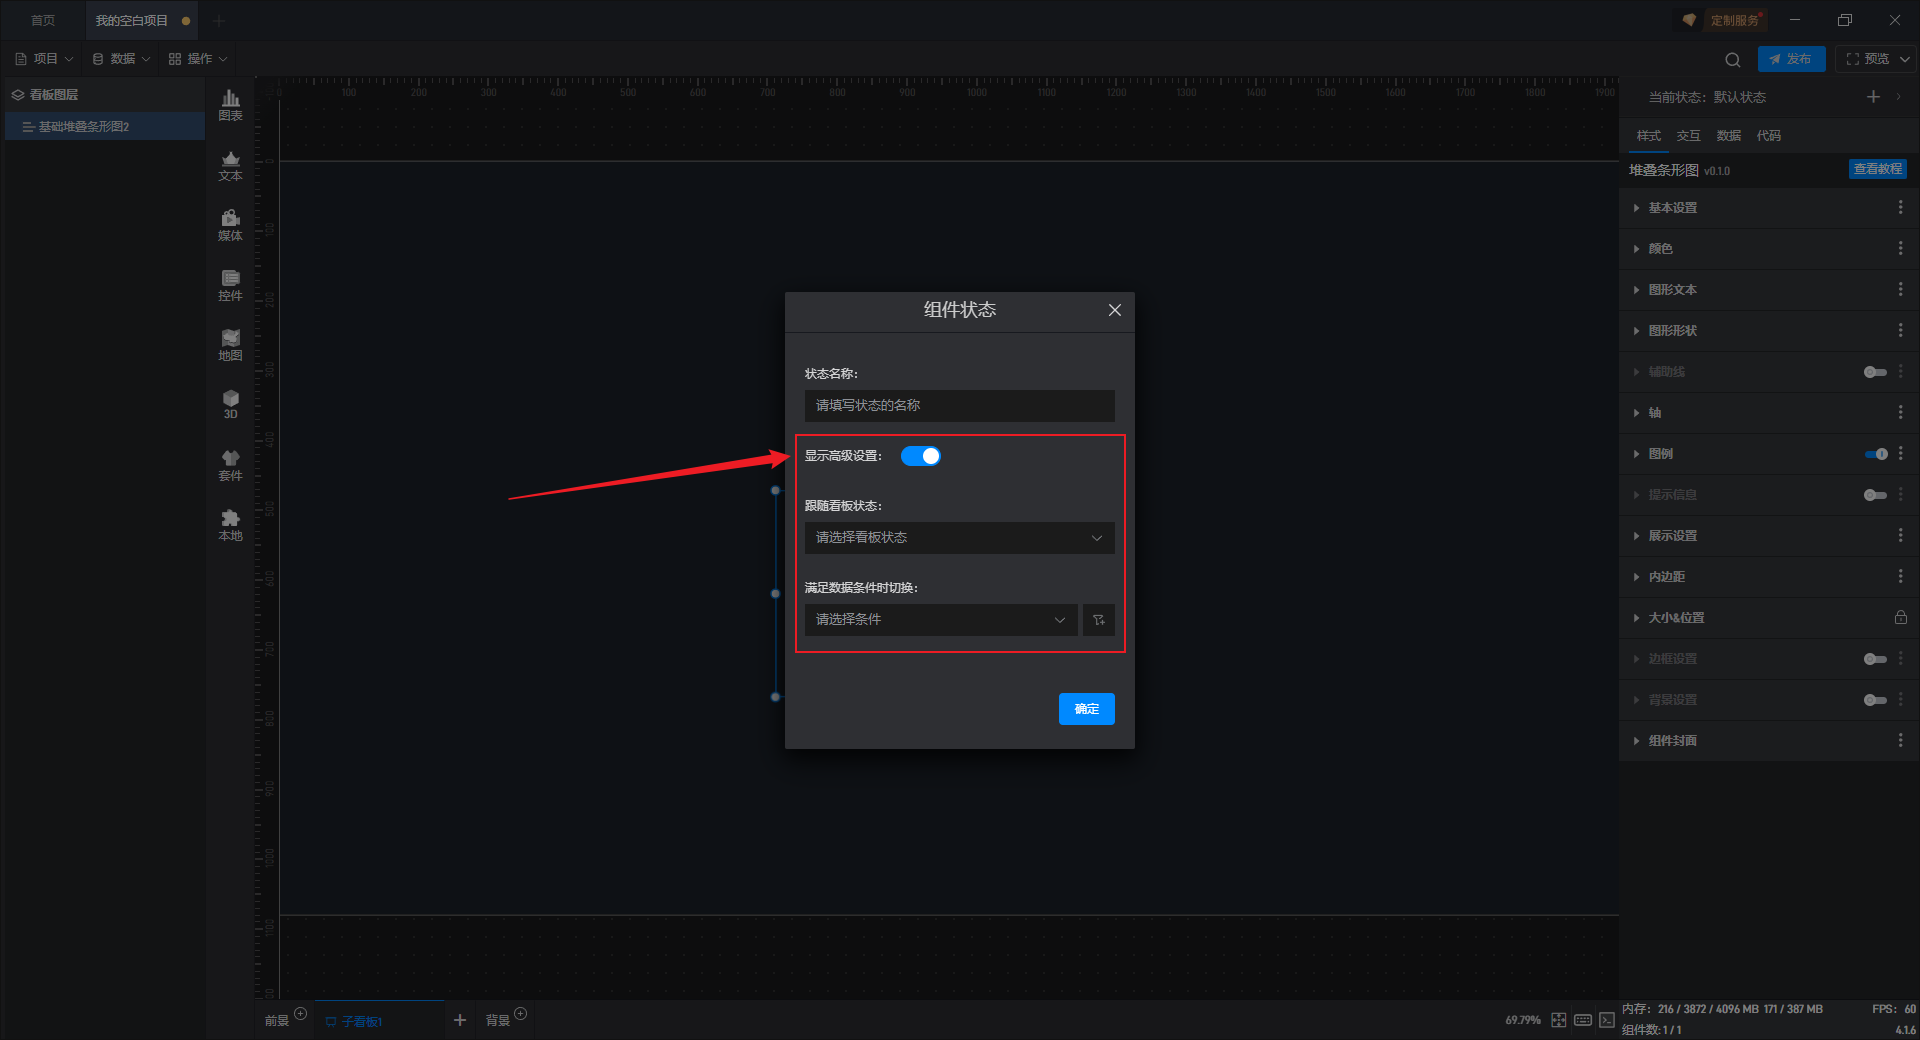Switch to the 交互 tab
The image size is (1920, 1040).
point(1689,136)
